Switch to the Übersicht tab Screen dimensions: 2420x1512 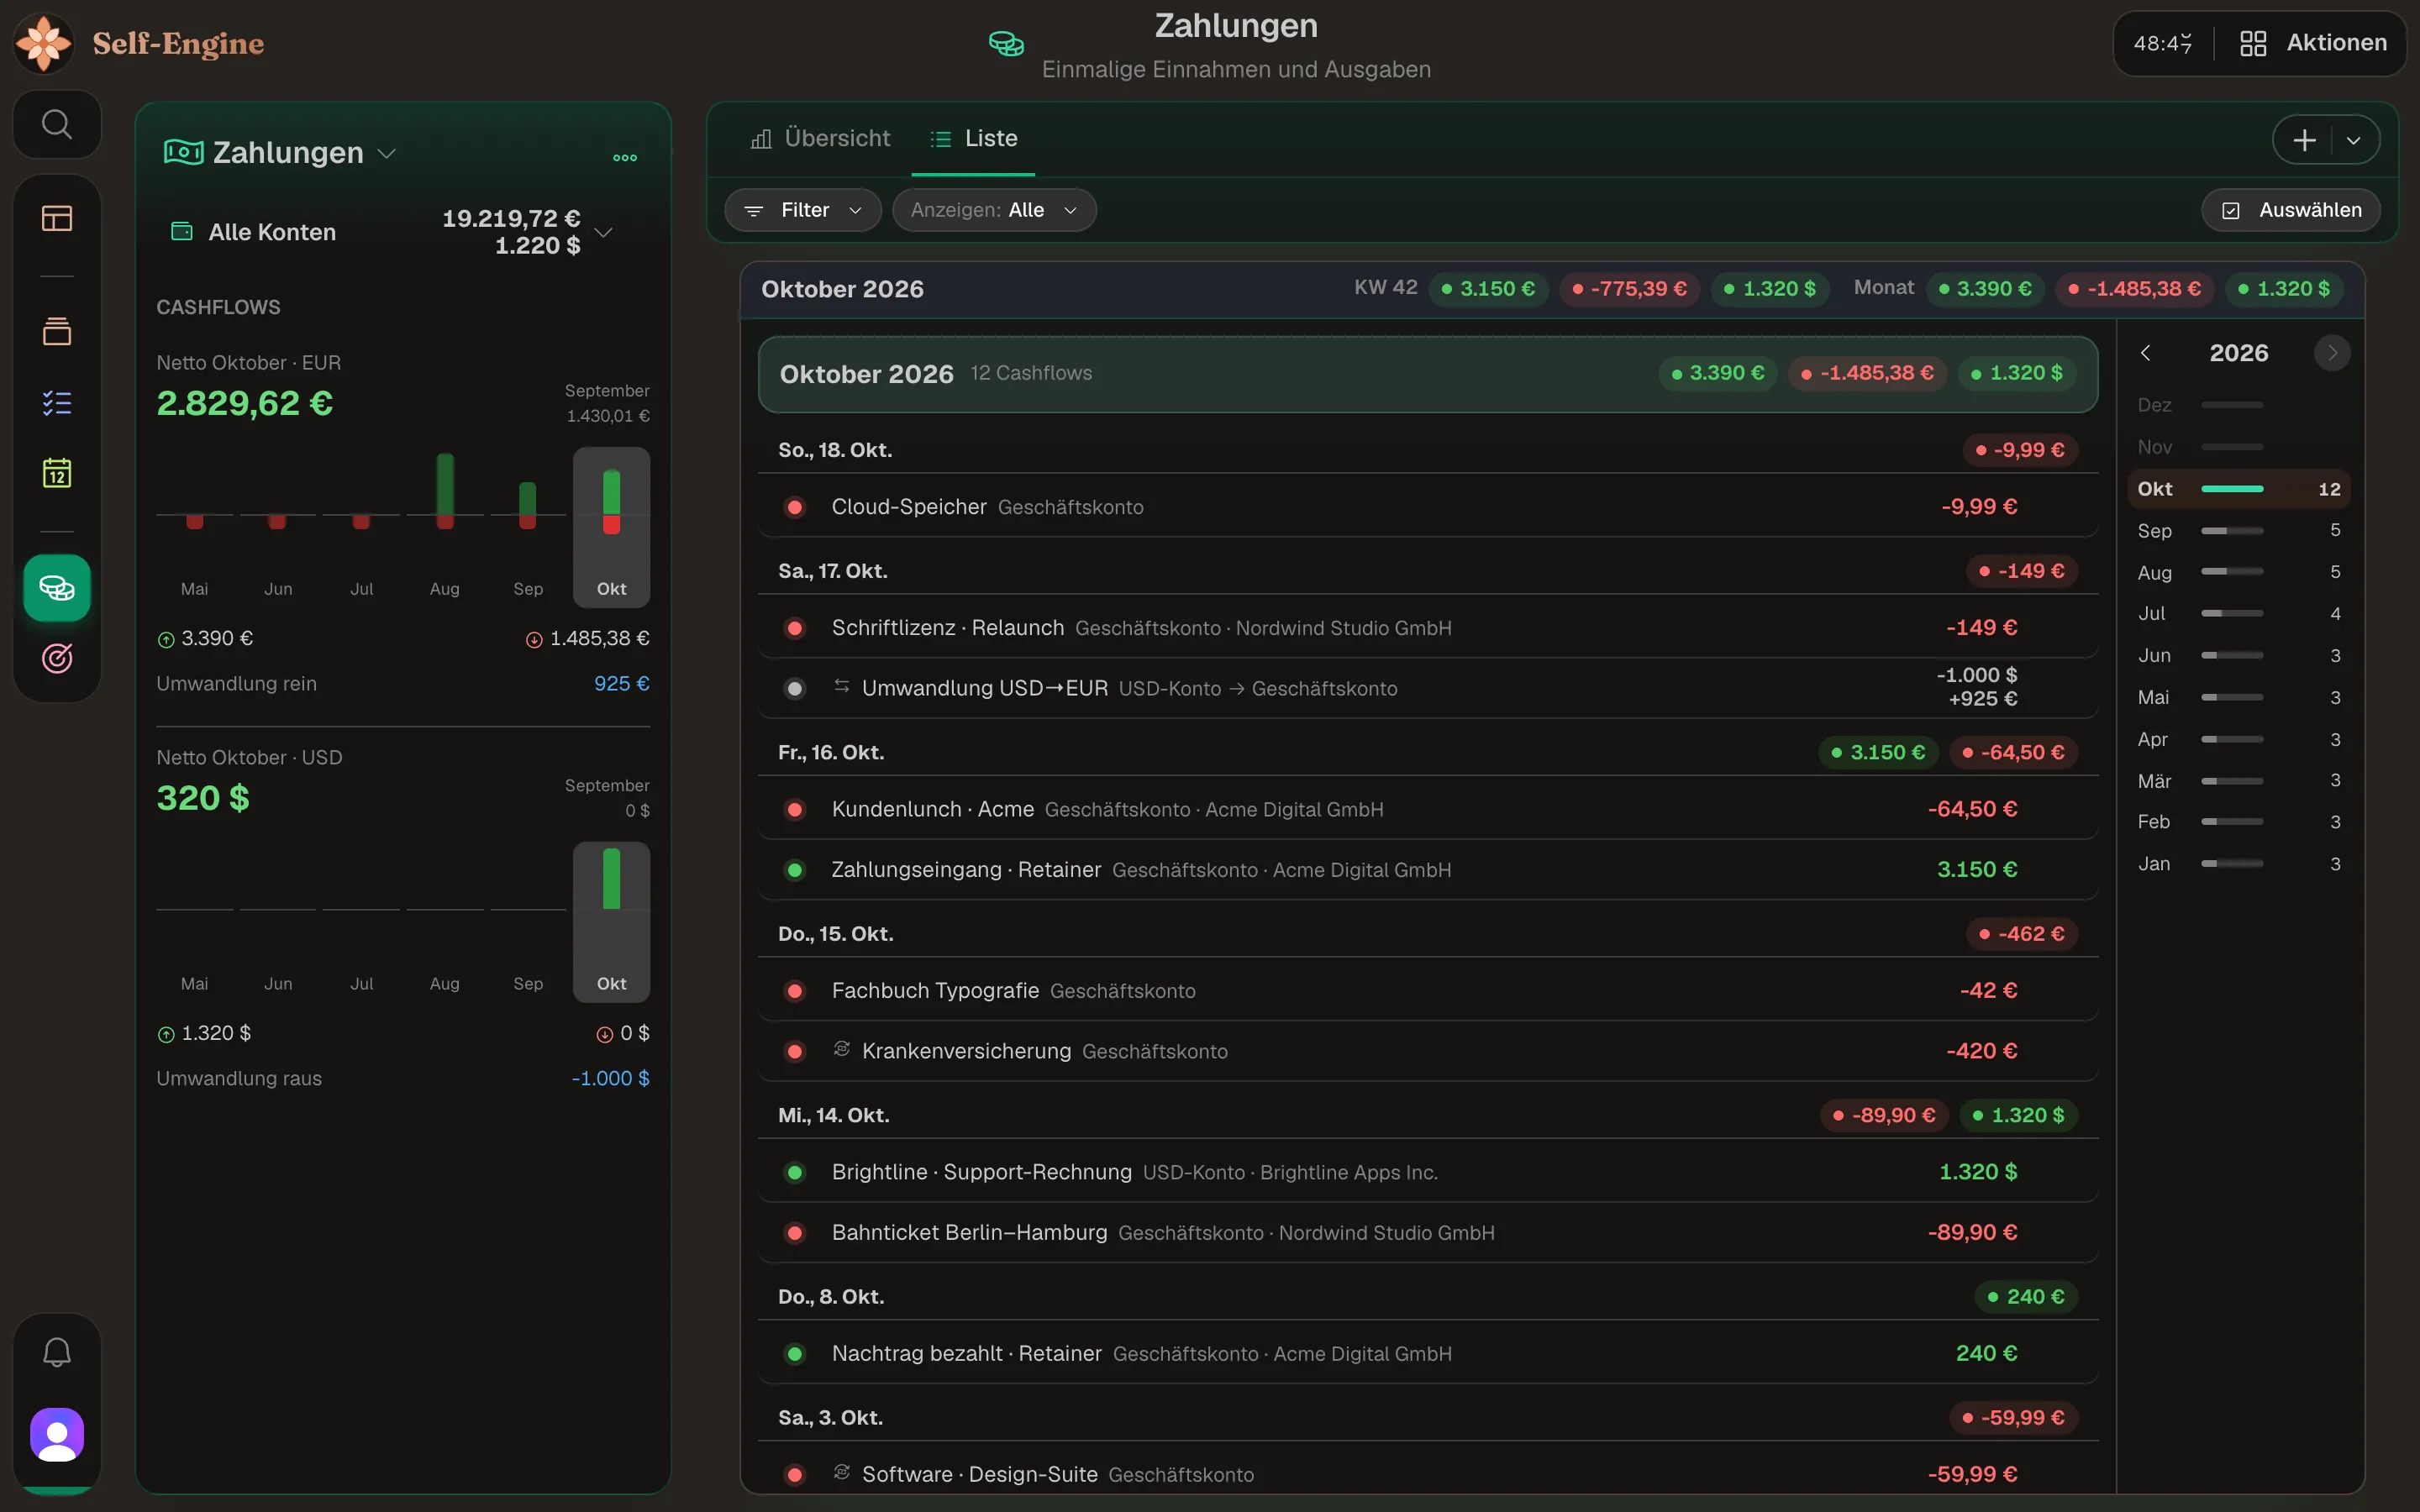[x=820, y=138]
